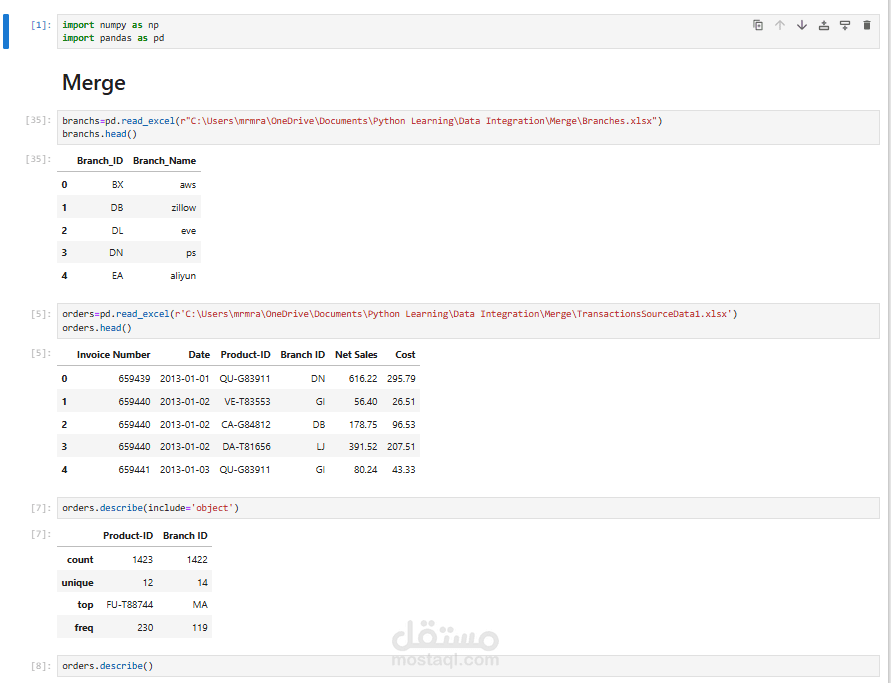Image resolution: width=891 pixels, height=683 pixels.
Task: Click the Branch_ID column header
Action: pos(100,161)
